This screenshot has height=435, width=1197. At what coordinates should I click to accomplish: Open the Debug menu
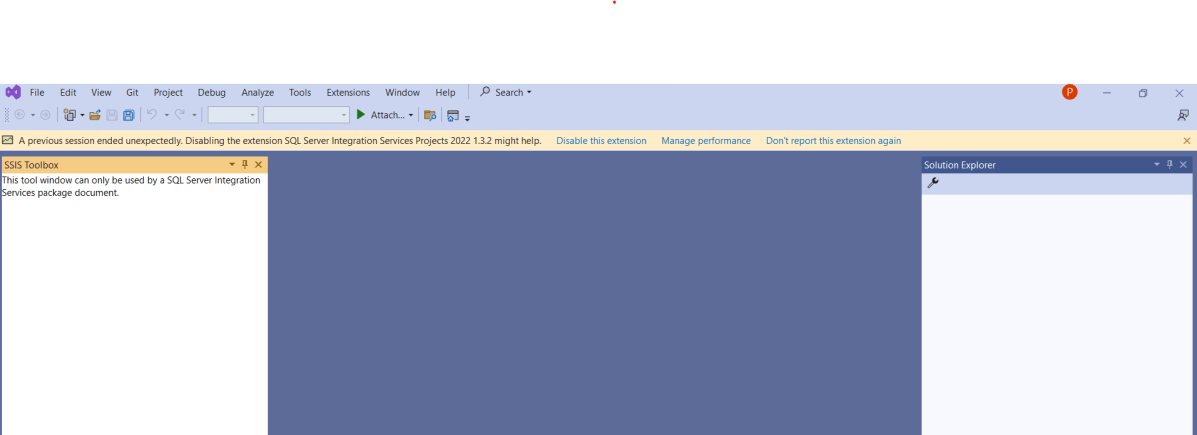211,92
